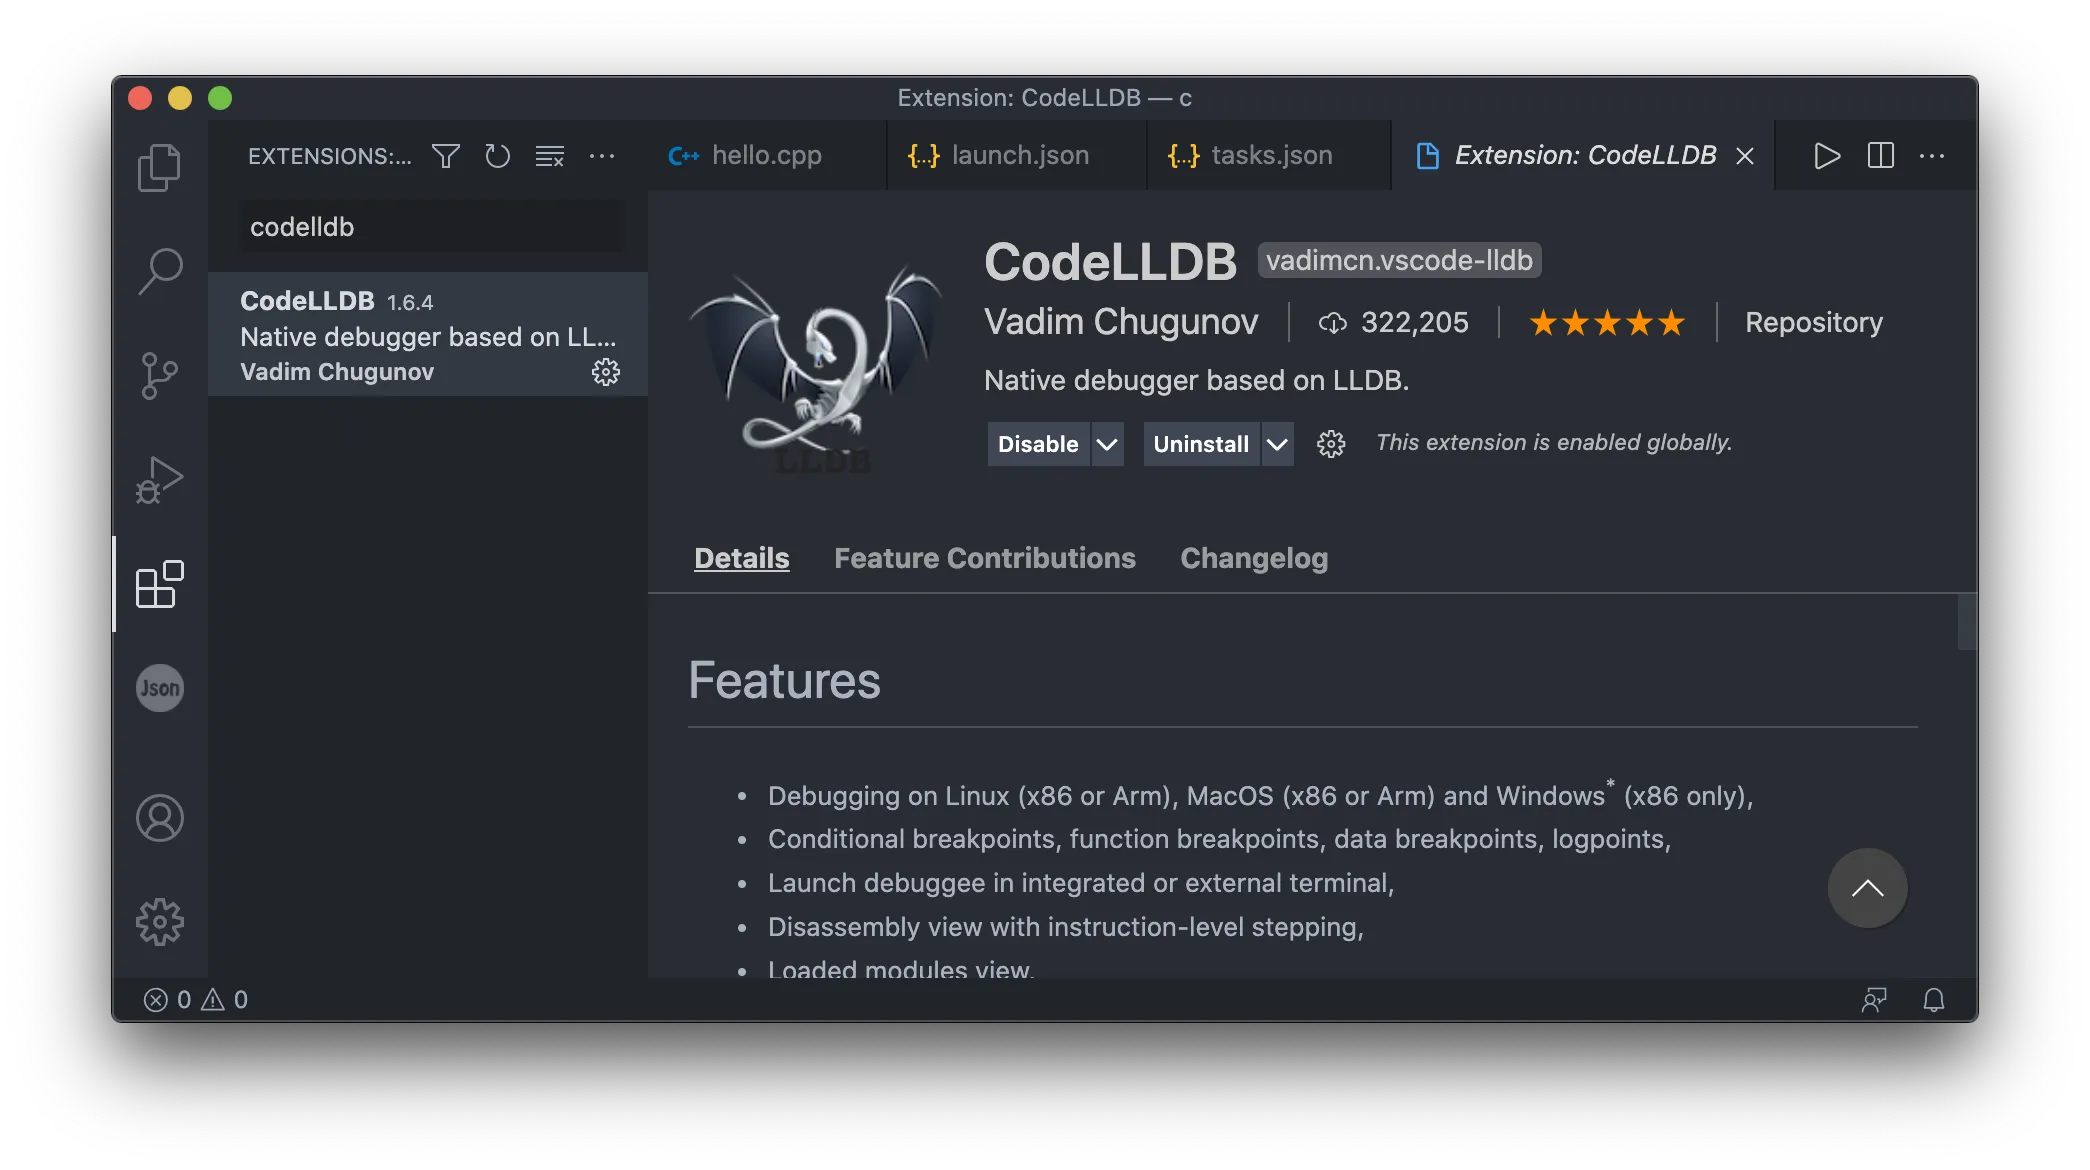Click 'Launch debuggee in integrated' feature line

(1080, 883)
